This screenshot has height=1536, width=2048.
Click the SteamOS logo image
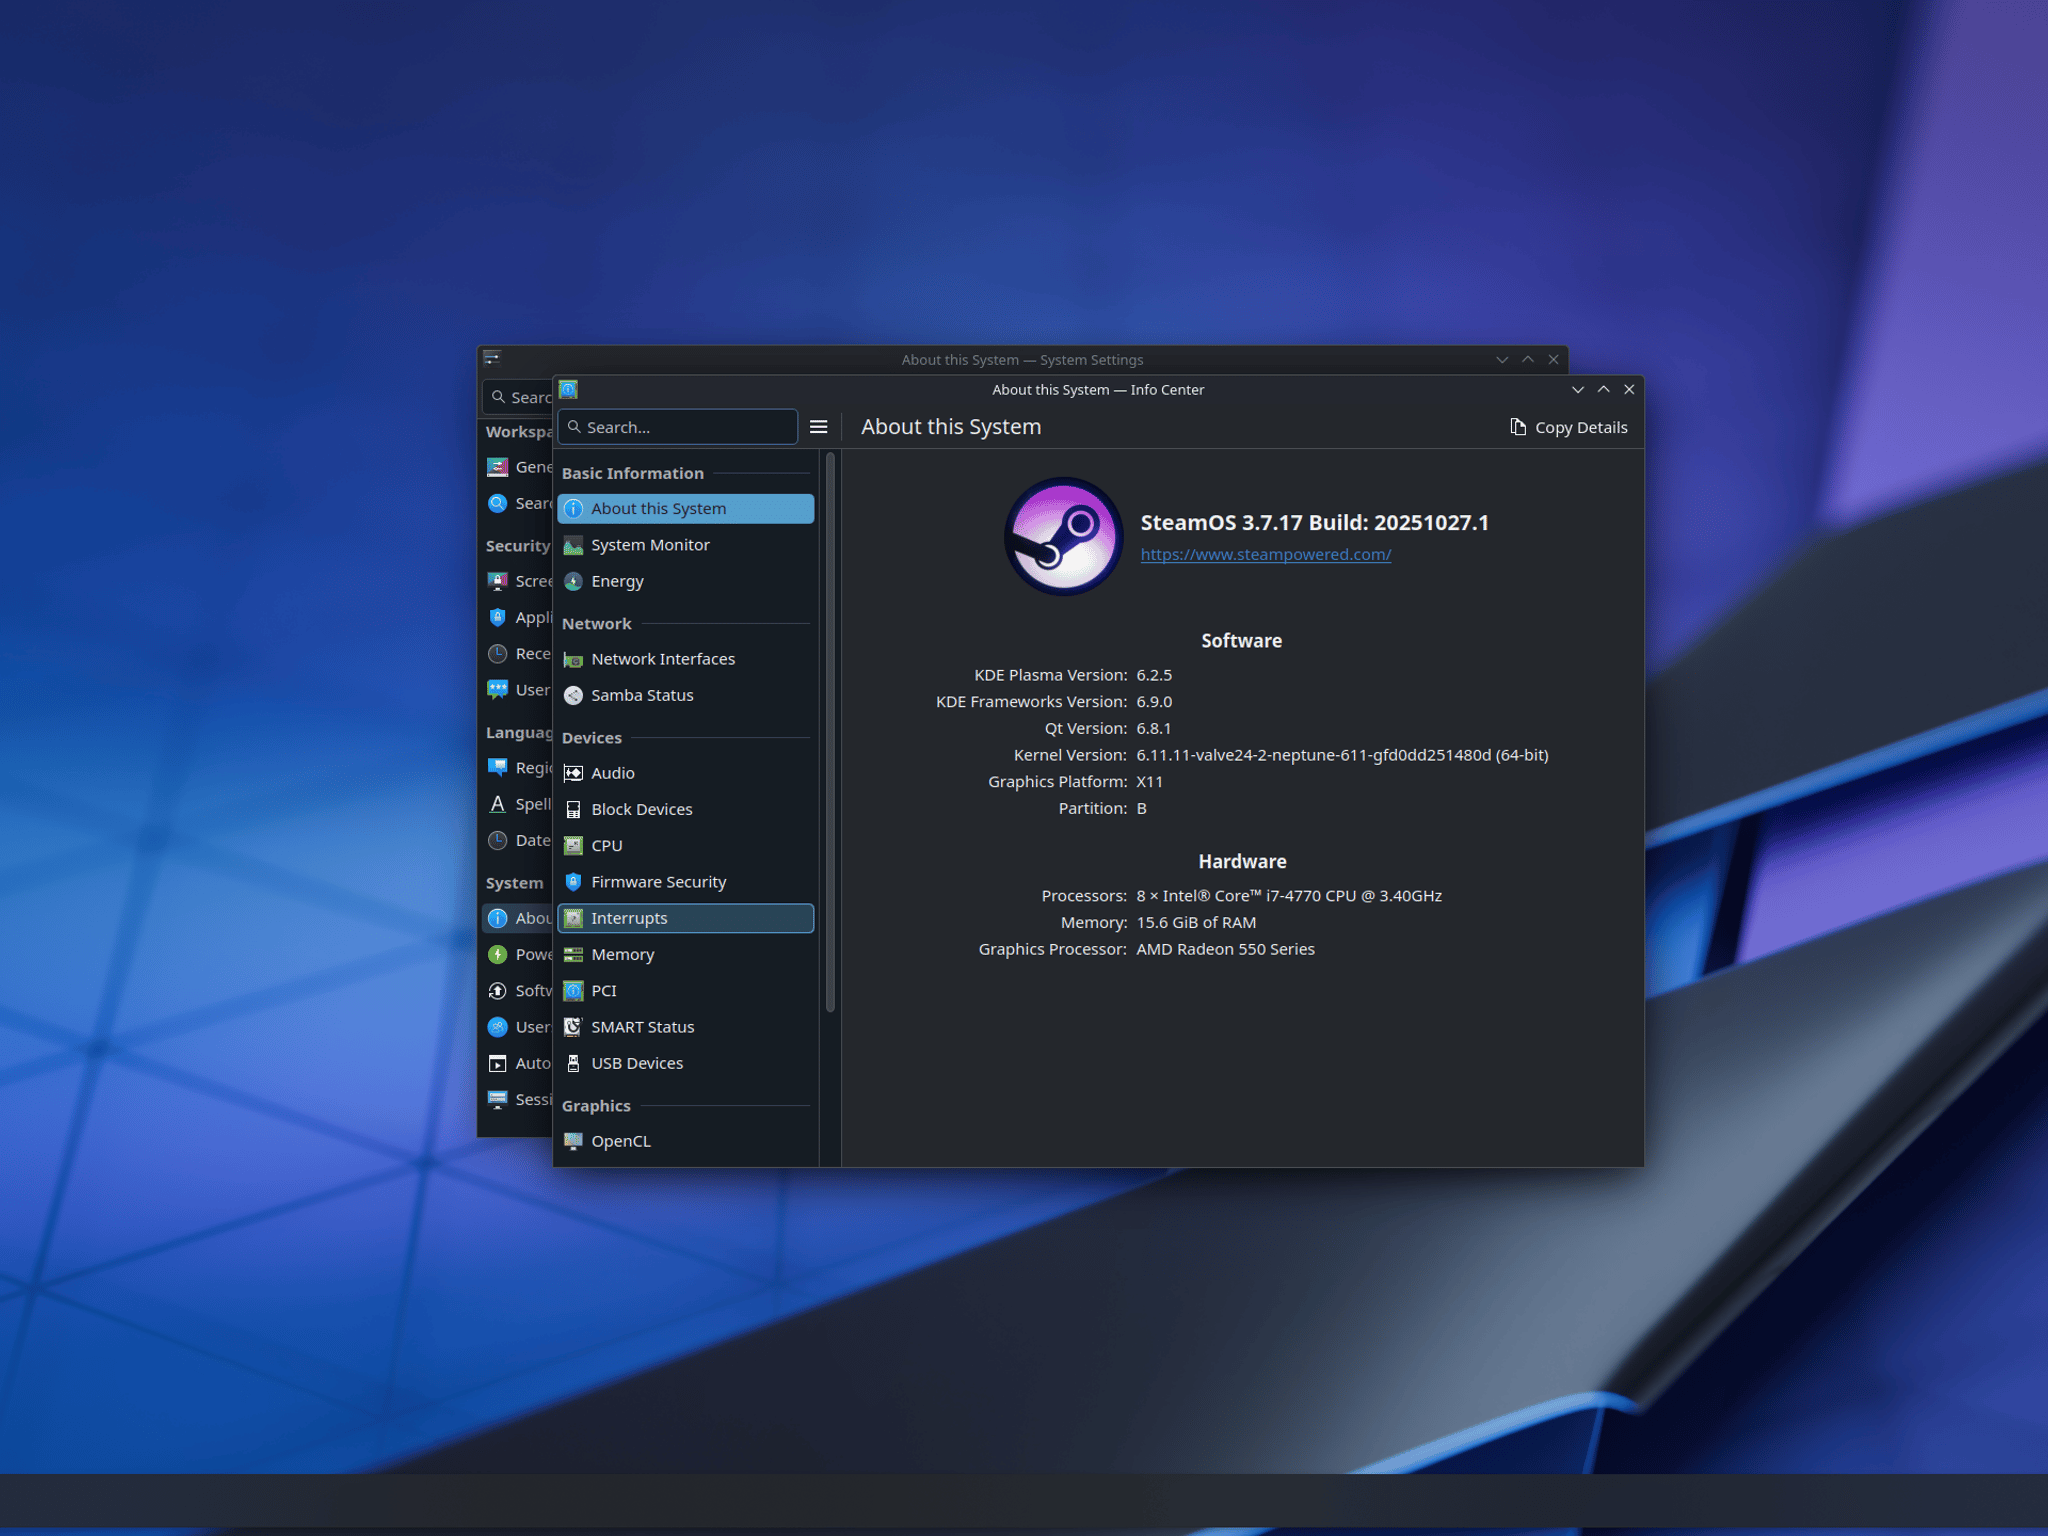click(1063, 536)
